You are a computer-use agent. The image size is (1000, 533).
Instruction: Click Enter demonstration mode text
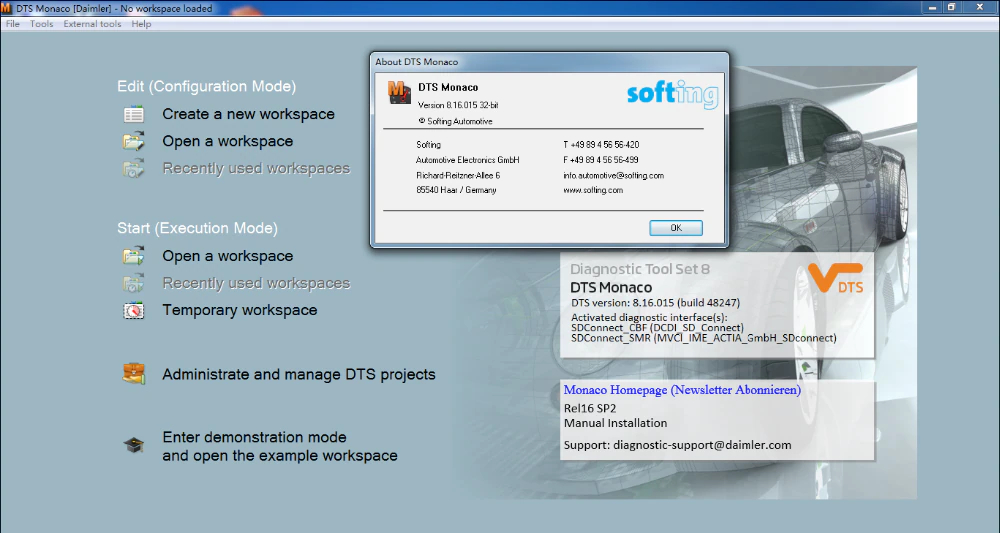pos(254,437)
